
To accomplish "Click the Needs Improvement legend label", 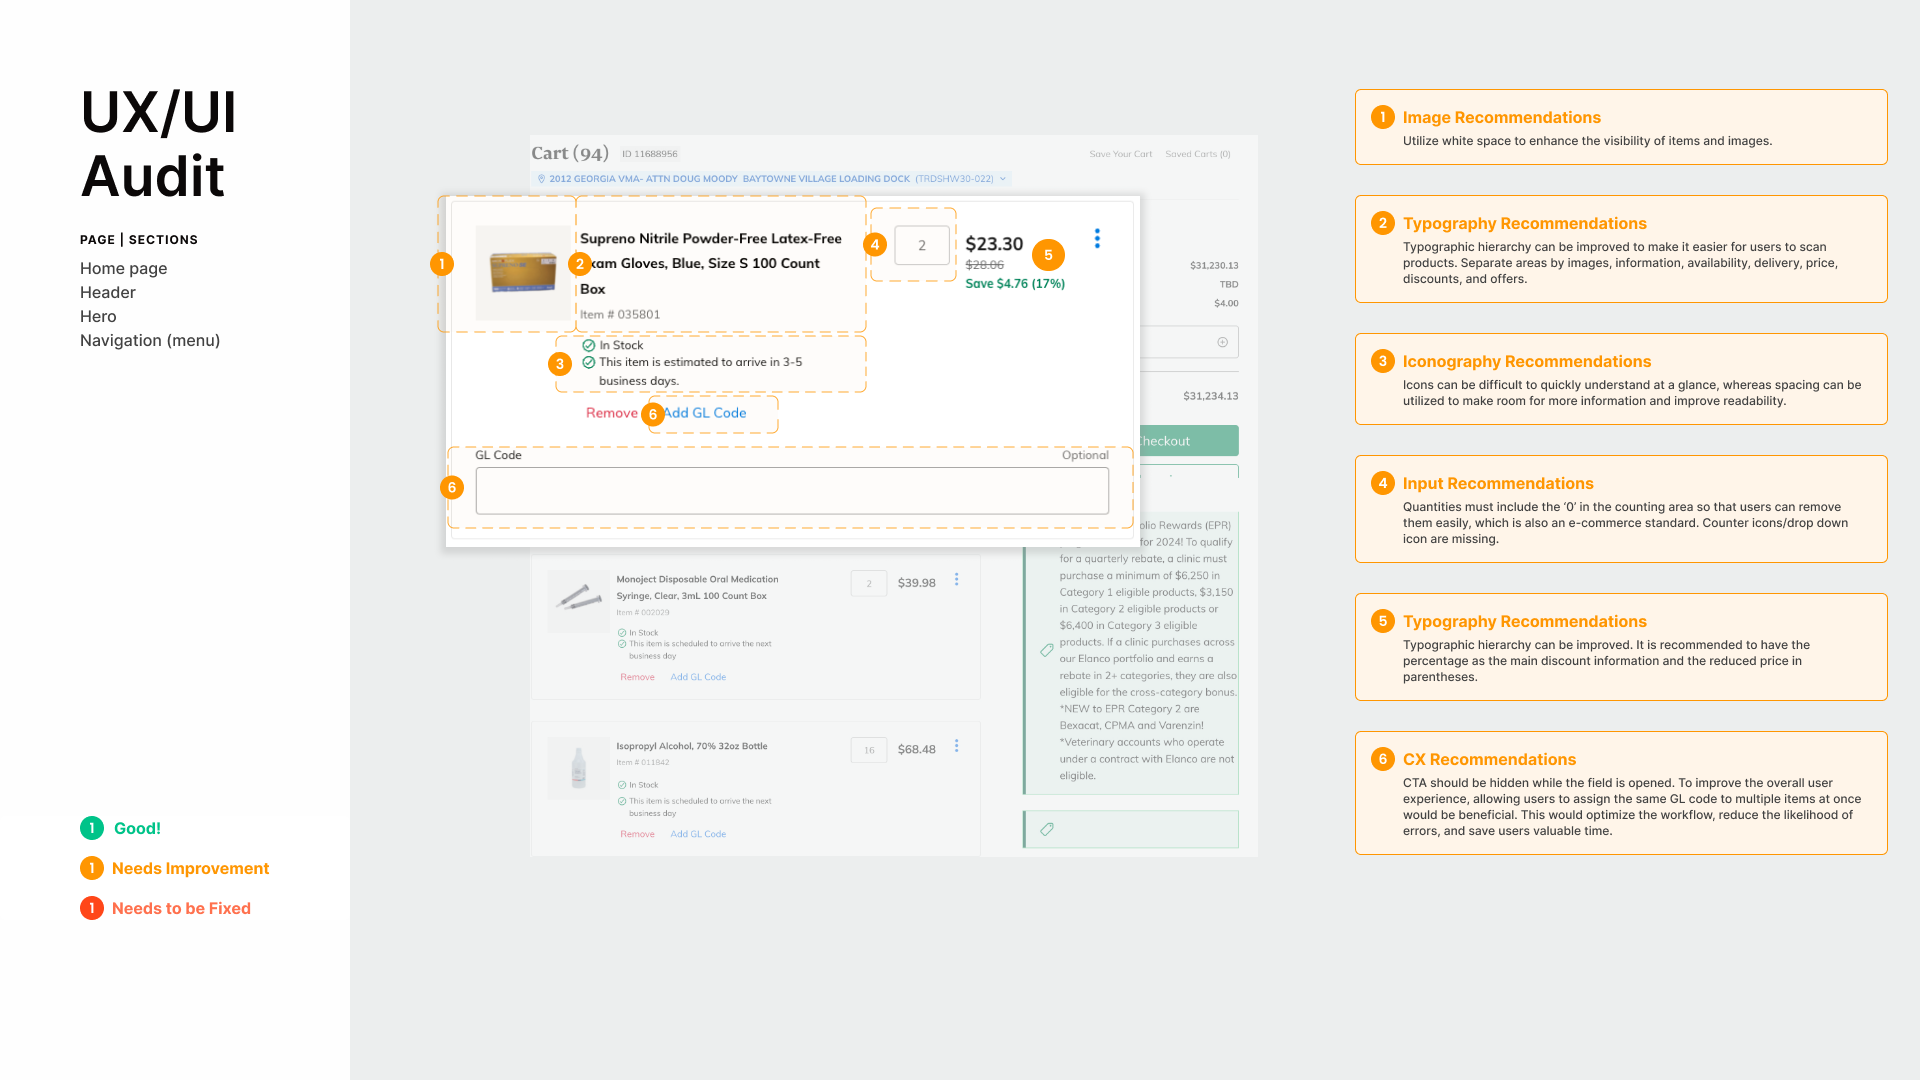I will point(190,869).
